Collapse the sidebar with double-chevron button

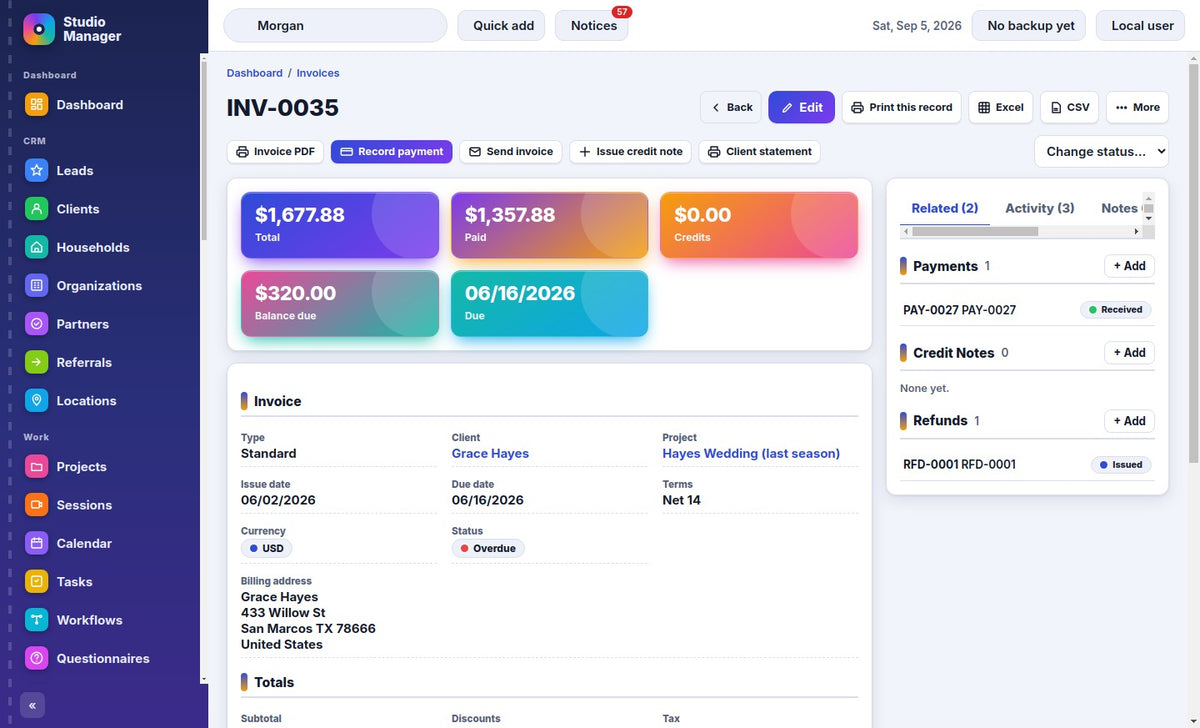pyautogui.click(x=32, y=705)
